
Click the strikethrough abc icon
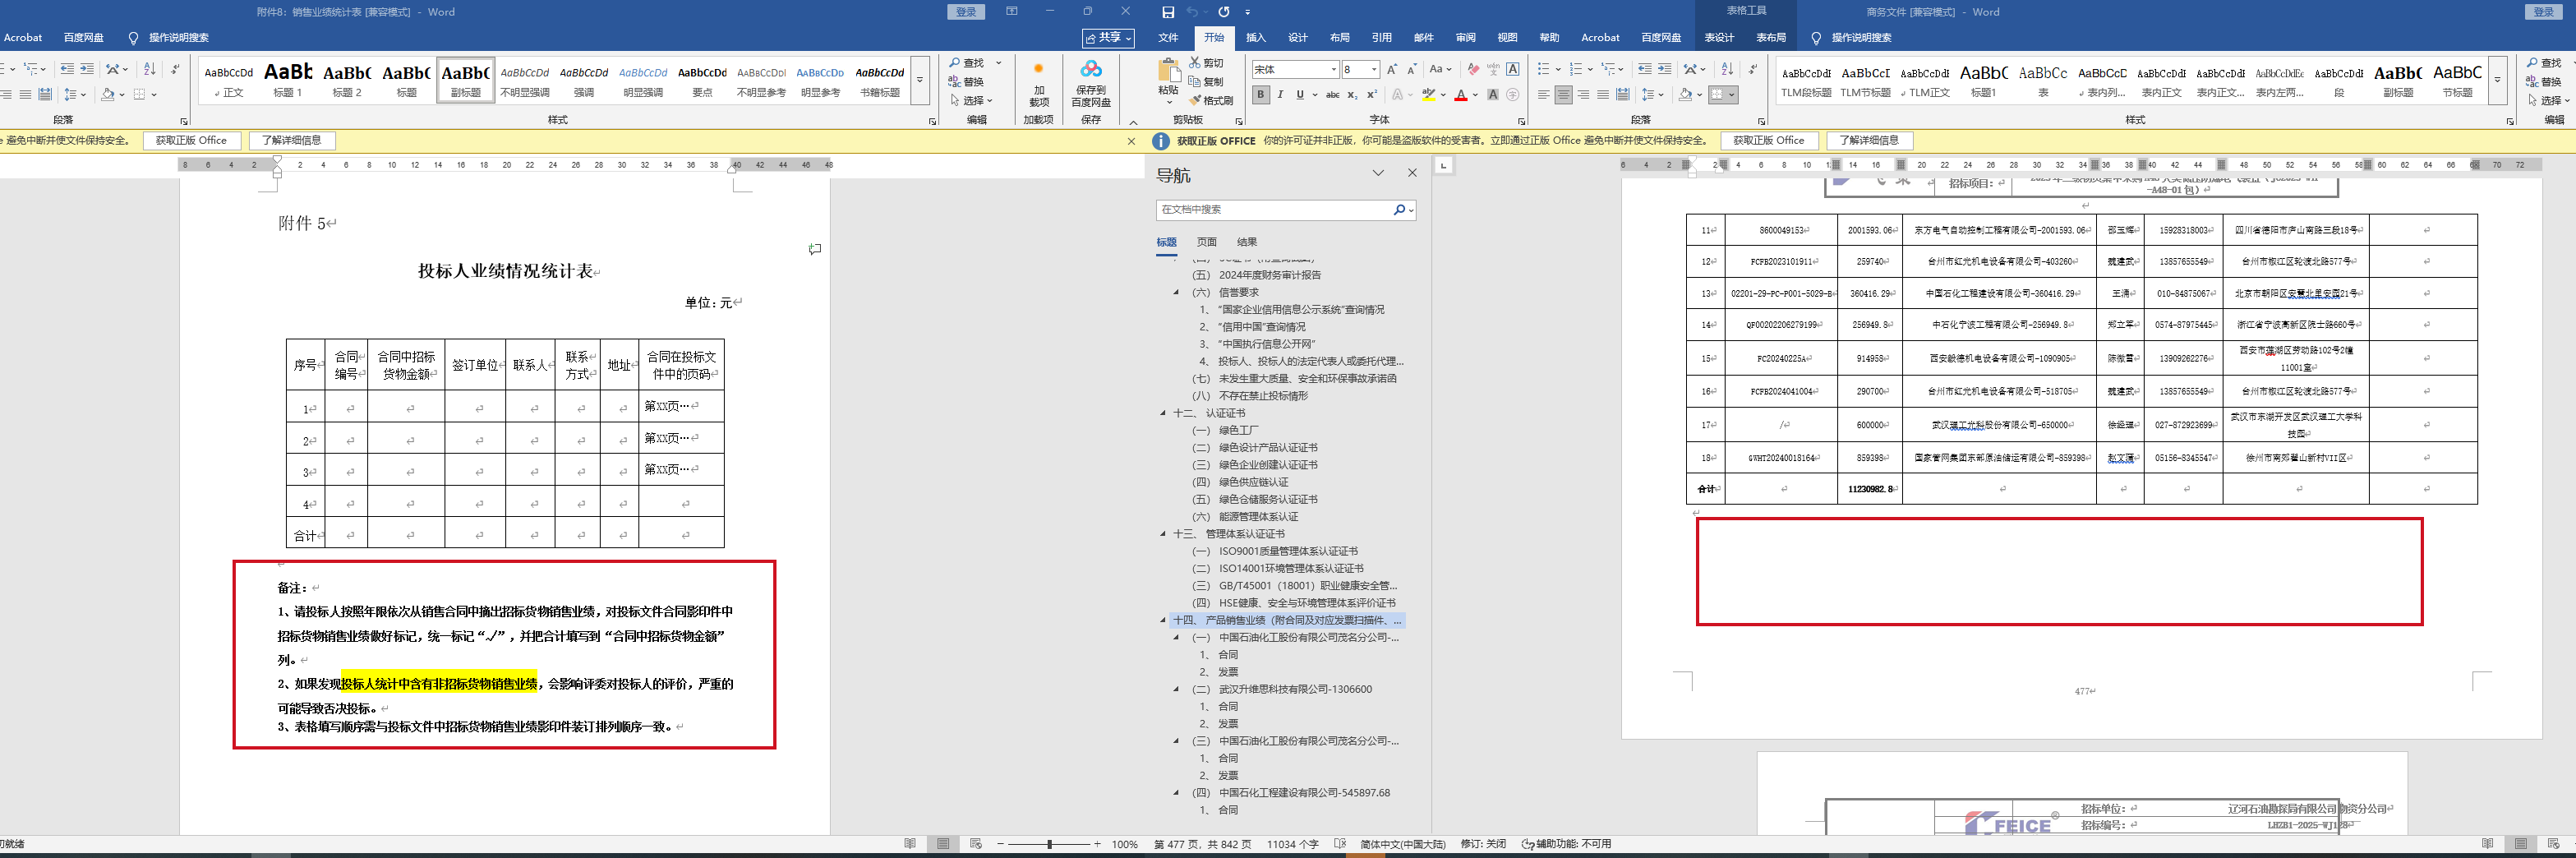[1332, 95]
